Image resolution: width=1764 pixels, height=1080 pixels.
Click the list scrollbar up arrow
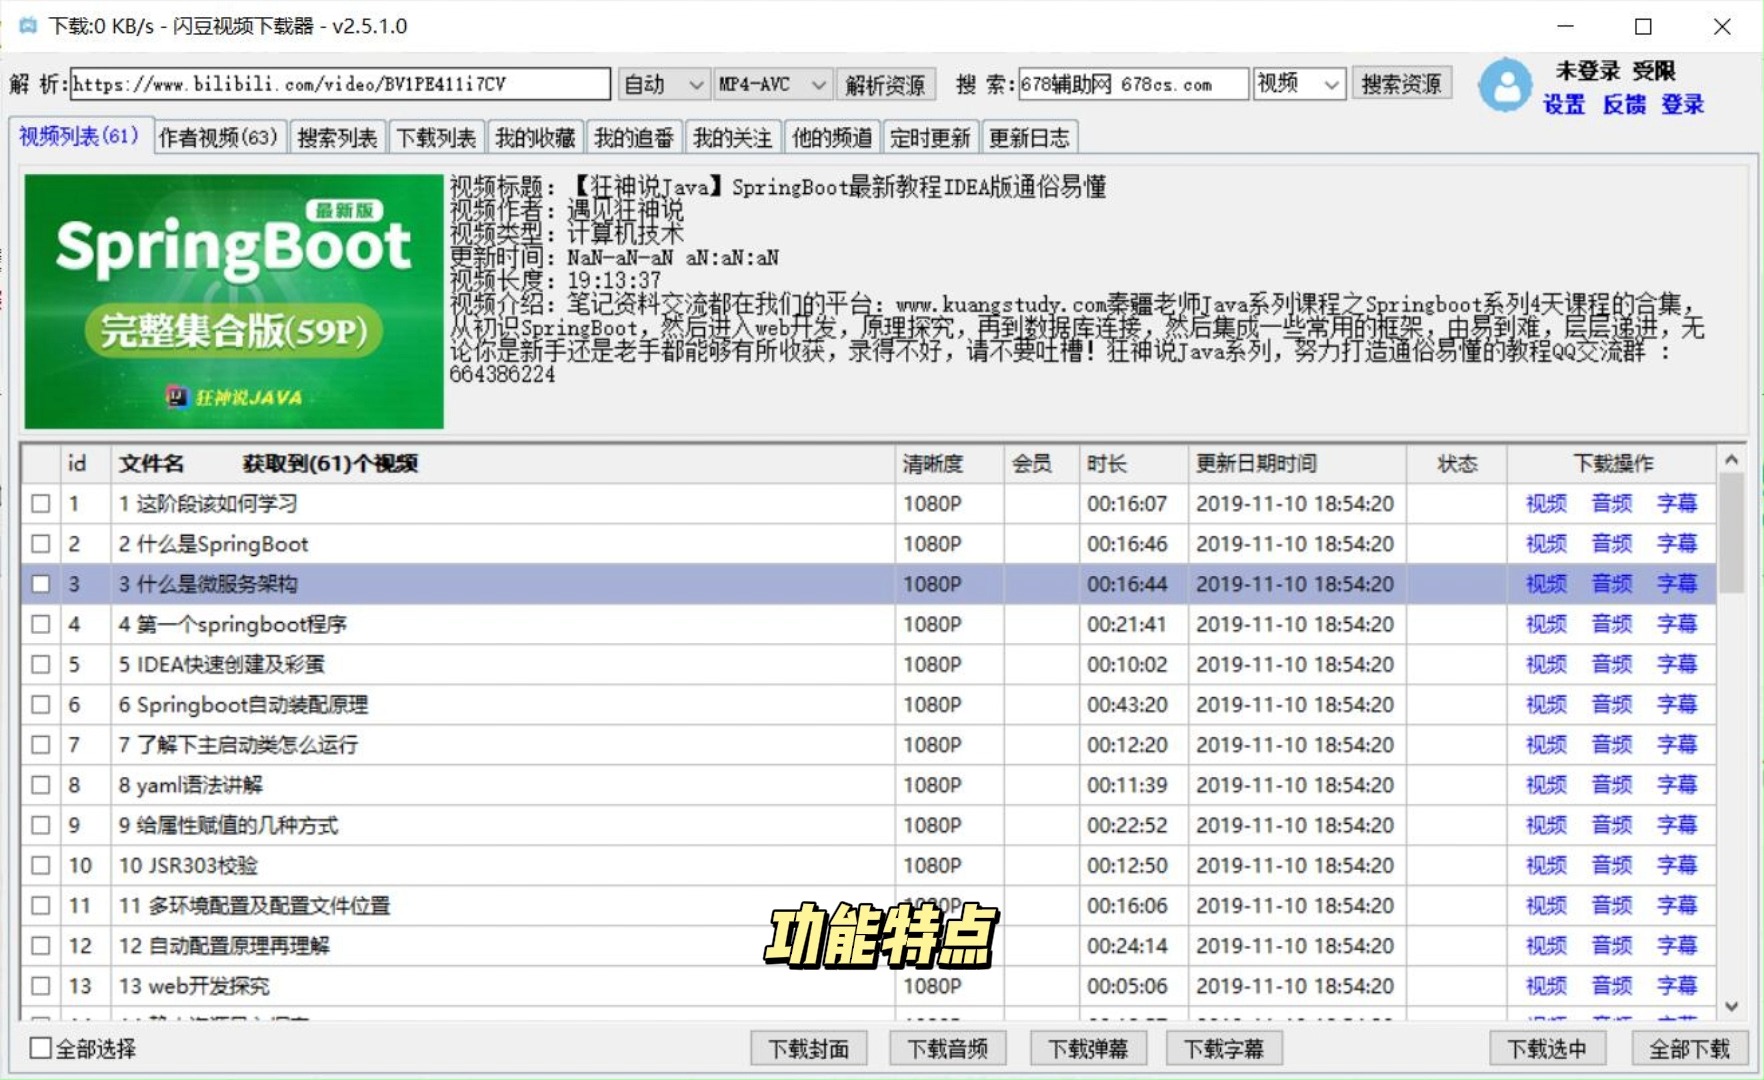coord(1732,459)
